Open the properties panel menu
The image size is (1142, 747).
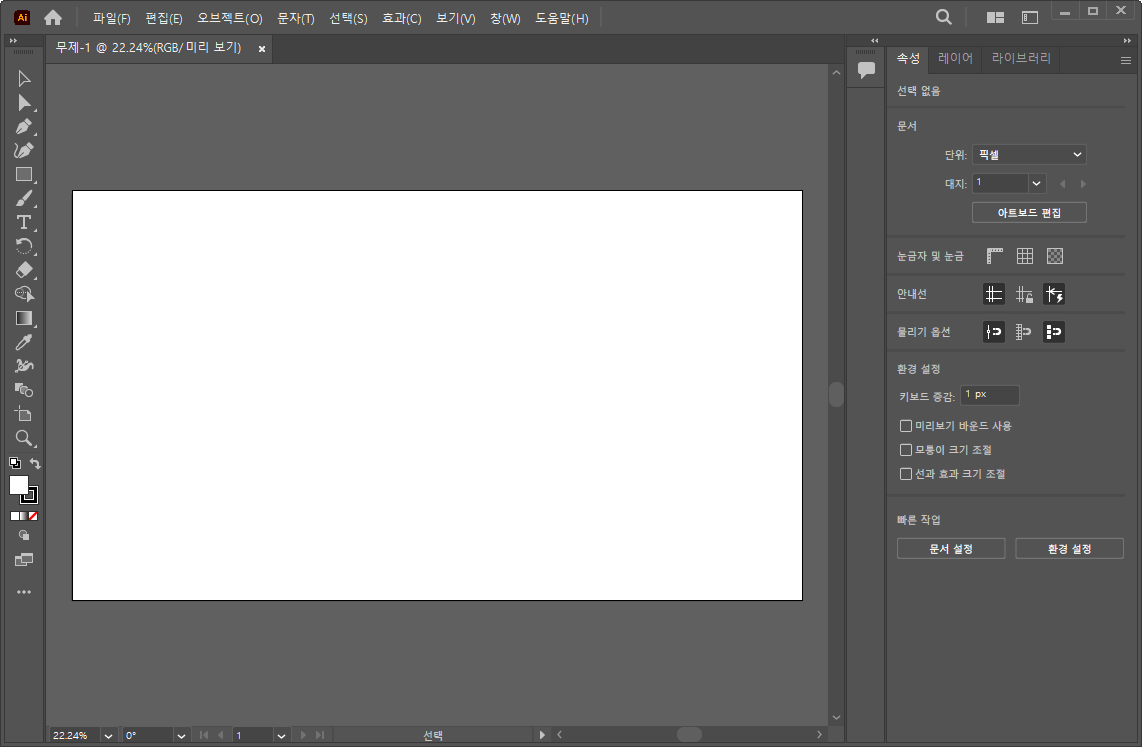click(x=1126, y=61)
